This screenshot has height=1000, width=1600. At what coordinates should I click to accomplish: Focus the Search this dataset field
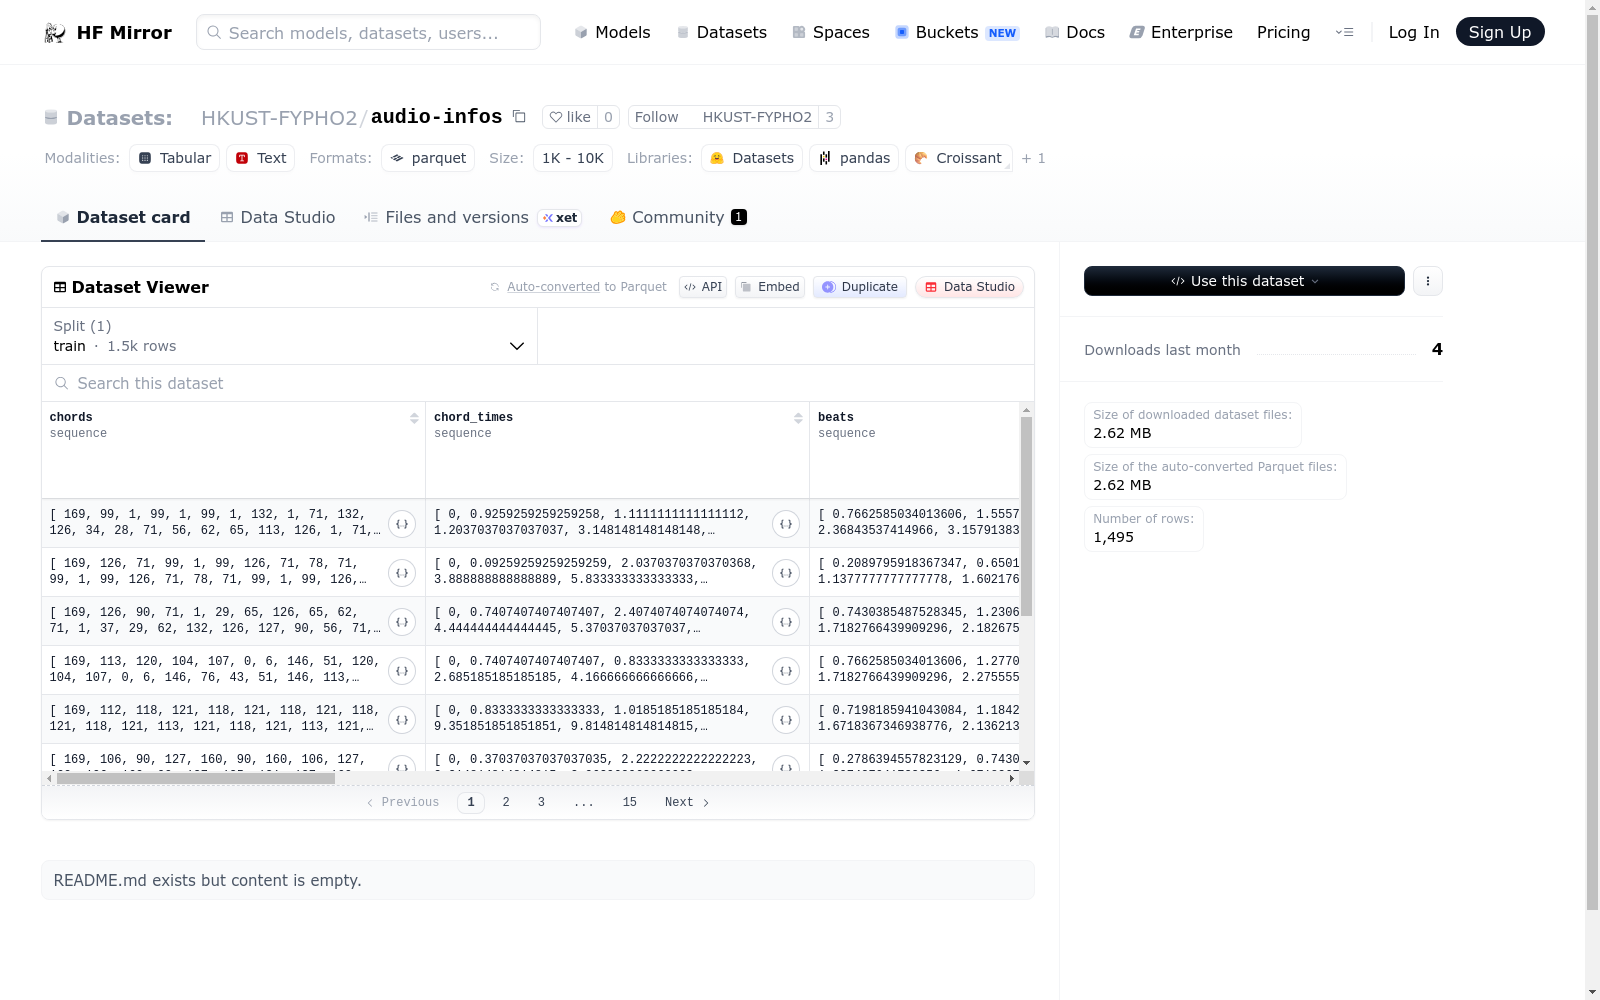[538, 383]
